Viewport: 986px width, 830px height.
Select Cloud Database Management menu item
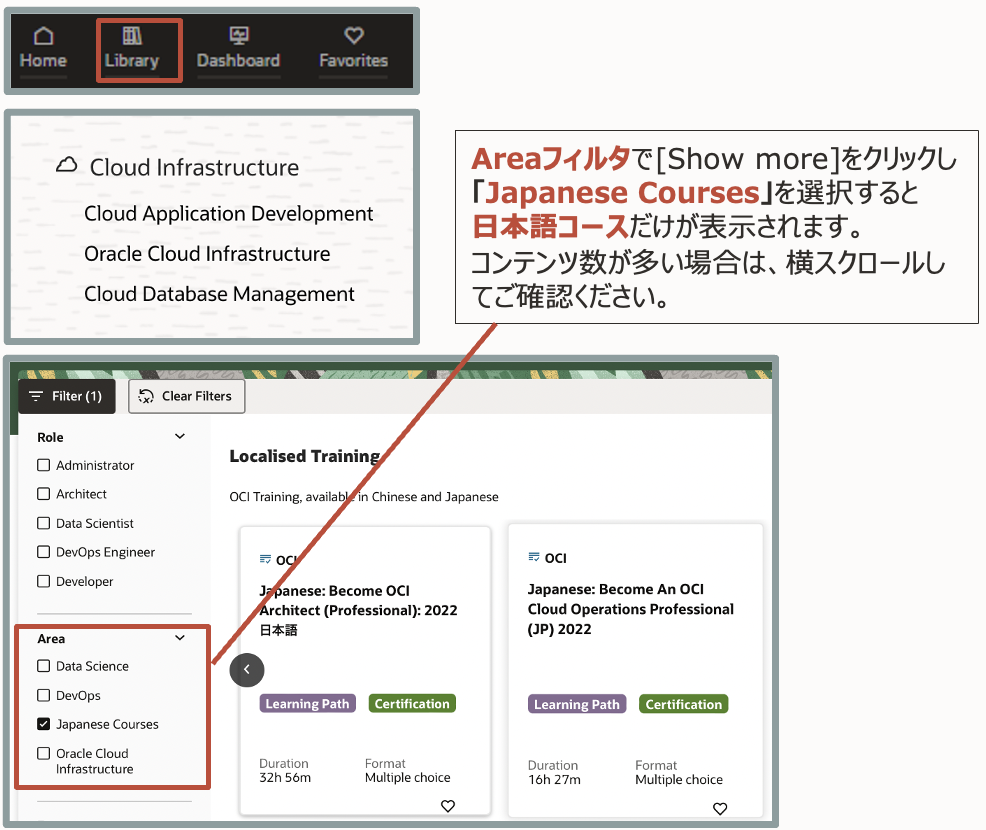point(219,294)
